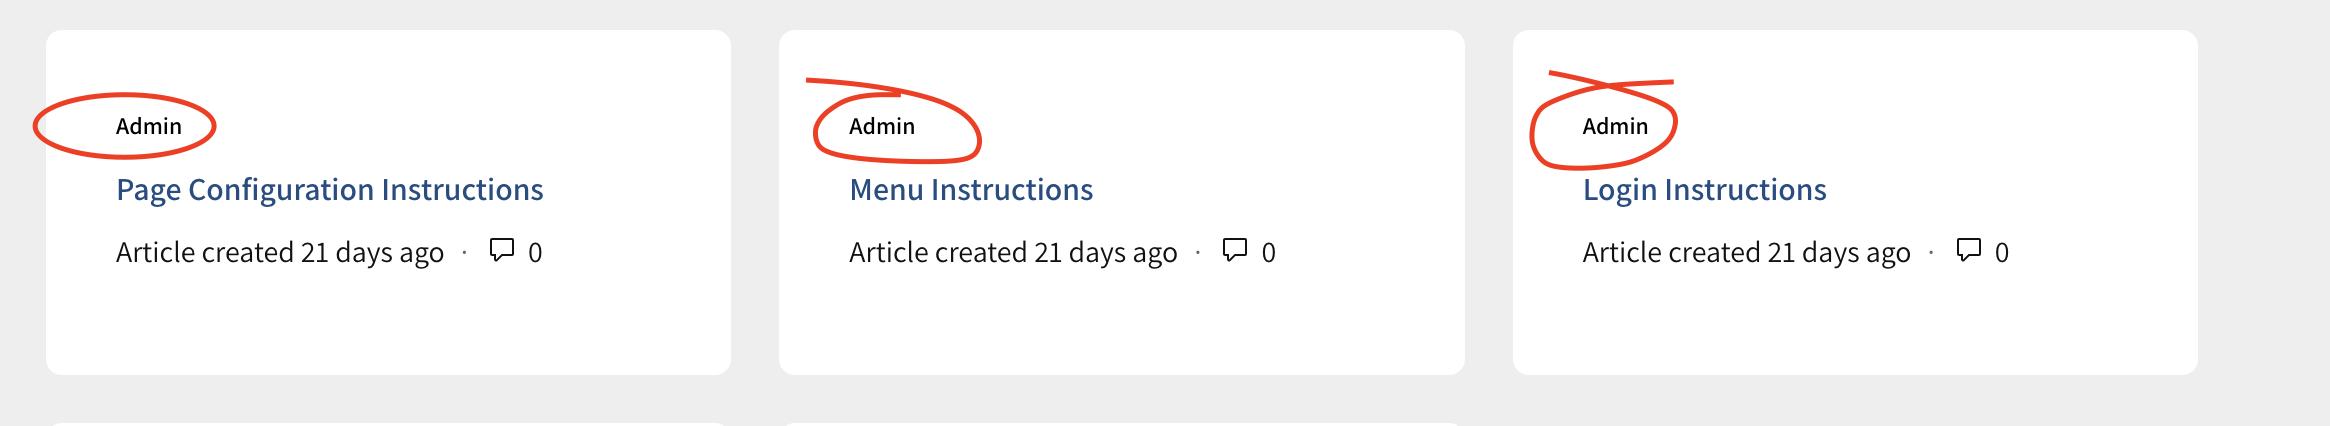Click comment count on Page Configuration Instructions card

click(x=535, y=253)
